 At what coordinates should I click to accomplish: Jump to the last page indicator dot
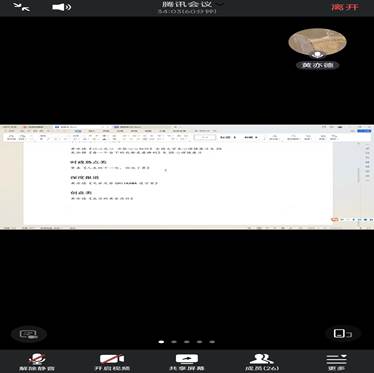click(x=212, y=342)
